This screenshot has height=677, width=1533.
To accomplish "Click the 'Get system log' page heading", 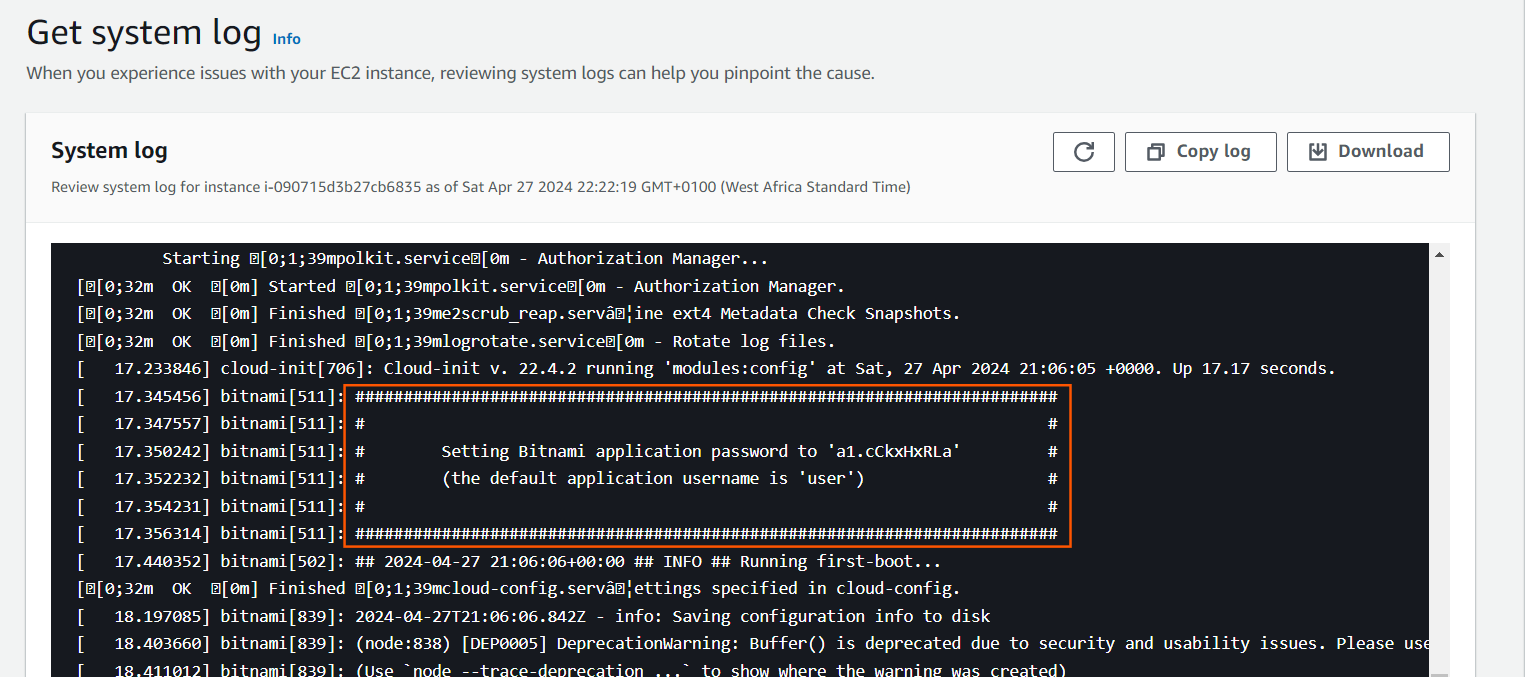I will click(x=144, y=33).
